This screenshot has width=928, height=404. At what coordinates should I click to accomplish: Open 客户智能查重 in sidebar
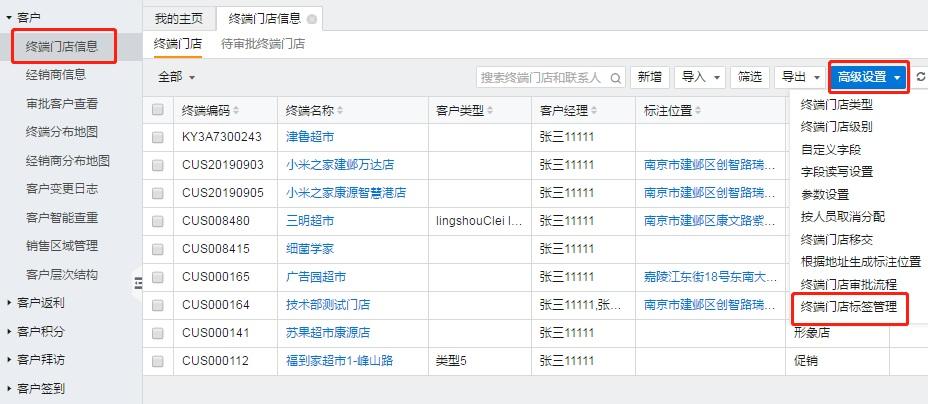[62, 217]
